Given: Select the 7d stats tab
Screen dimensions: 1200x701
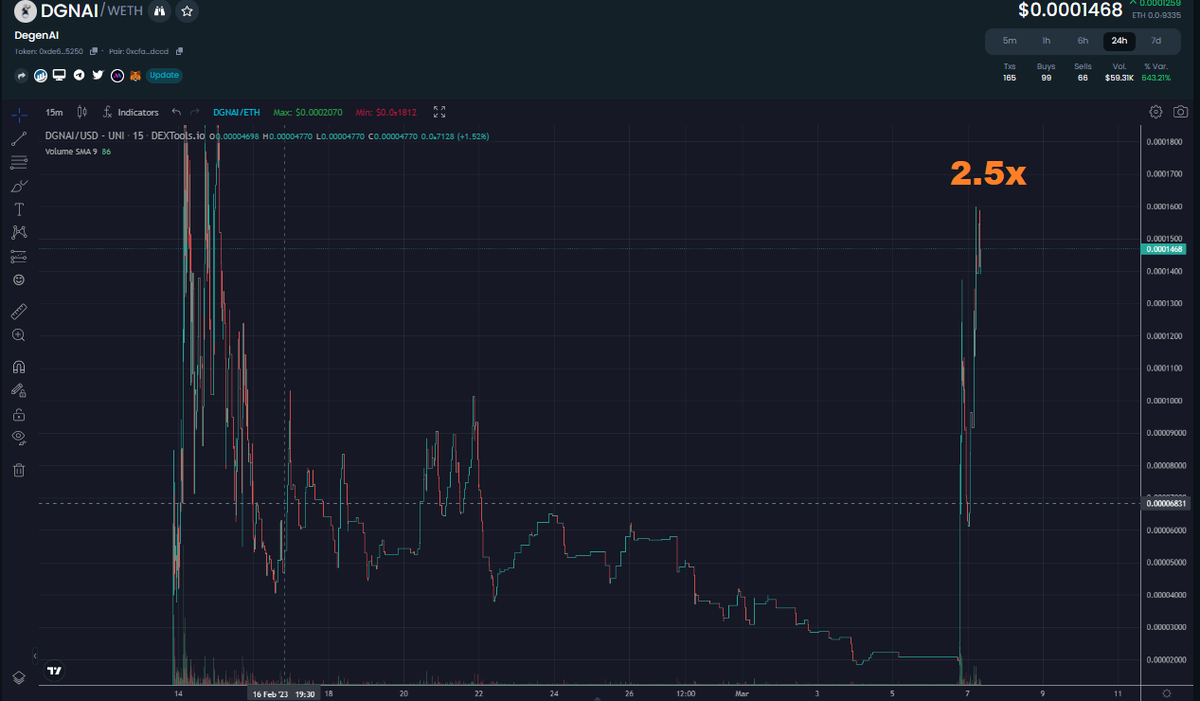Looking at the screenshot, I should click(x=1156, y=41).
